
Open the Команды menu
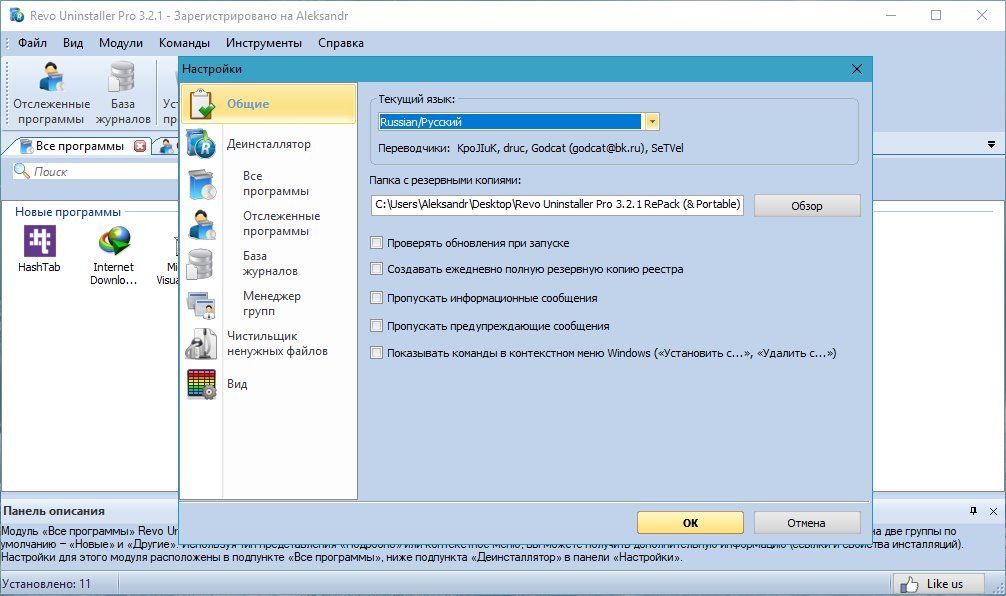pos(184,43)
